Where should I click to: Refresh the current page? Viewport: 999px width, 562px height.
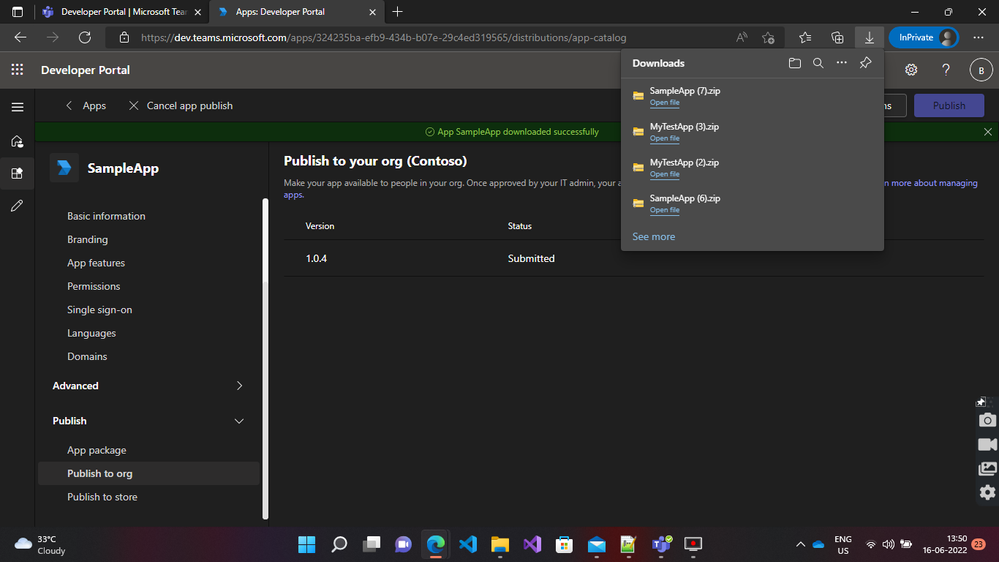pyautogui.click(x=85, y=38)
